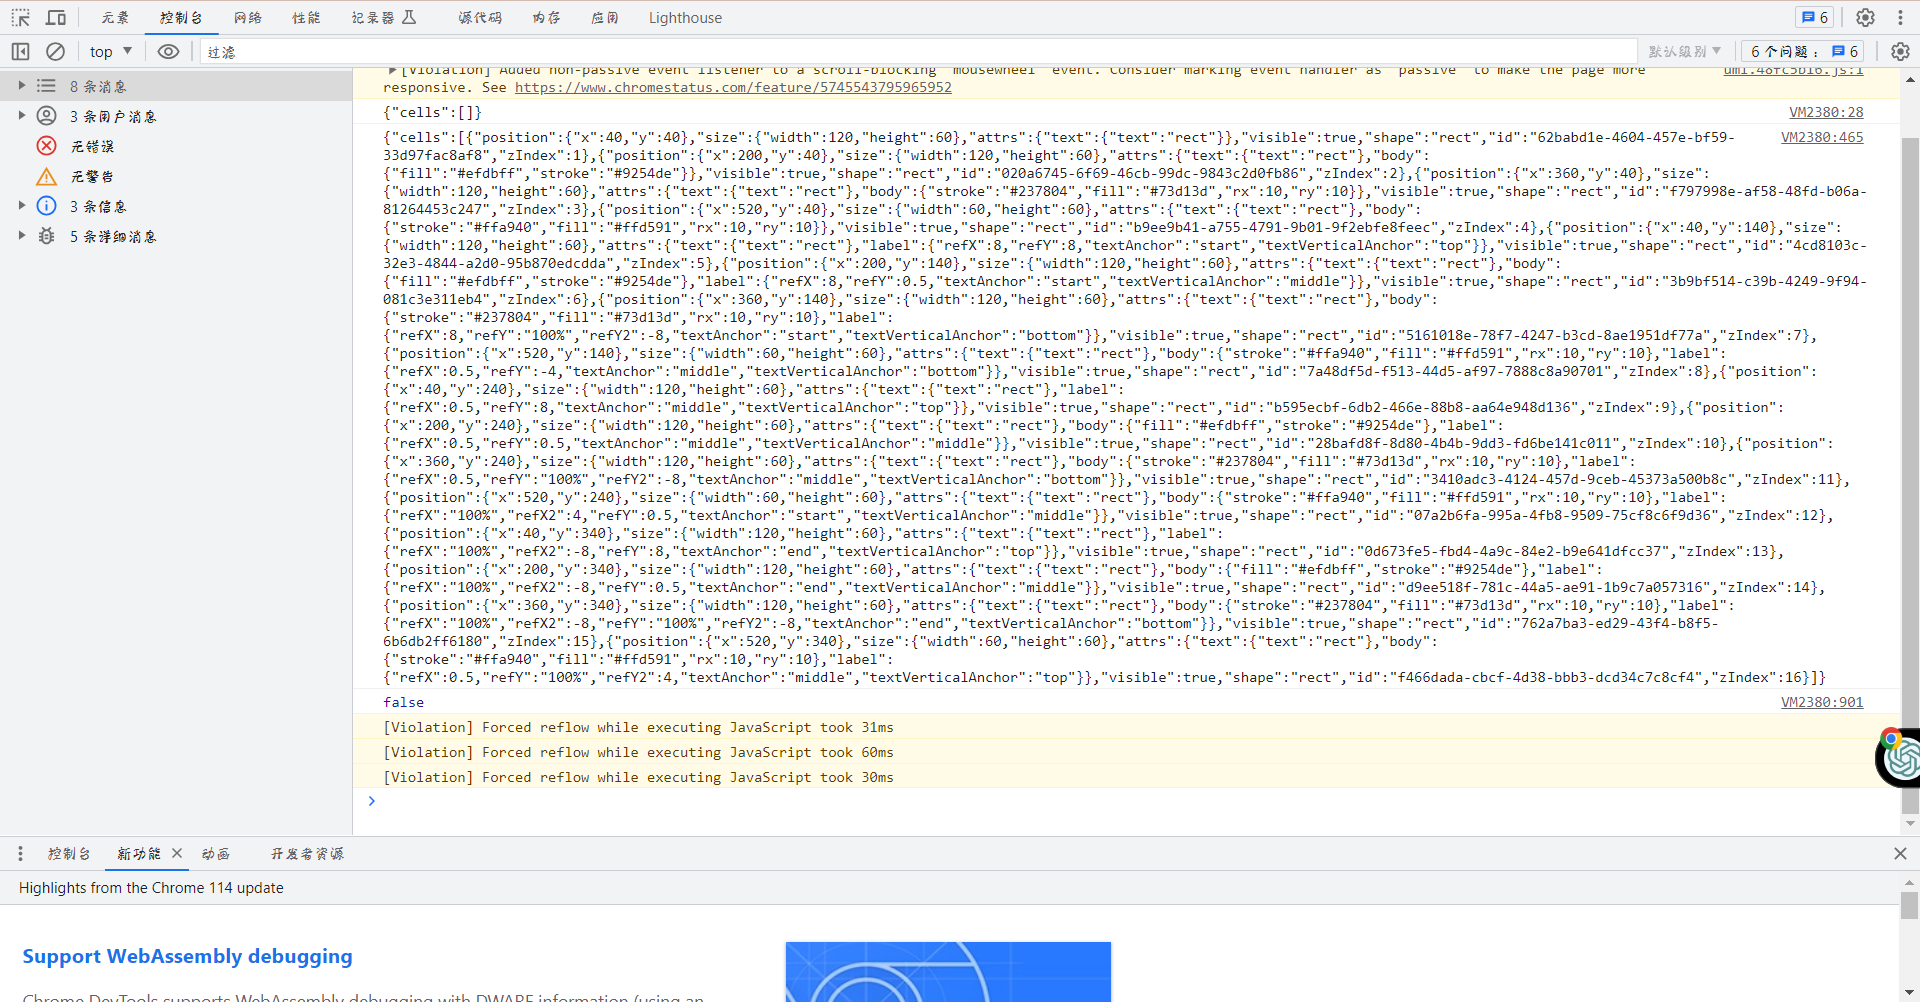This screenshot has width=1920, height=1002.
Task: Open the VM2380:465 source link
Action: coord(1823,137)
